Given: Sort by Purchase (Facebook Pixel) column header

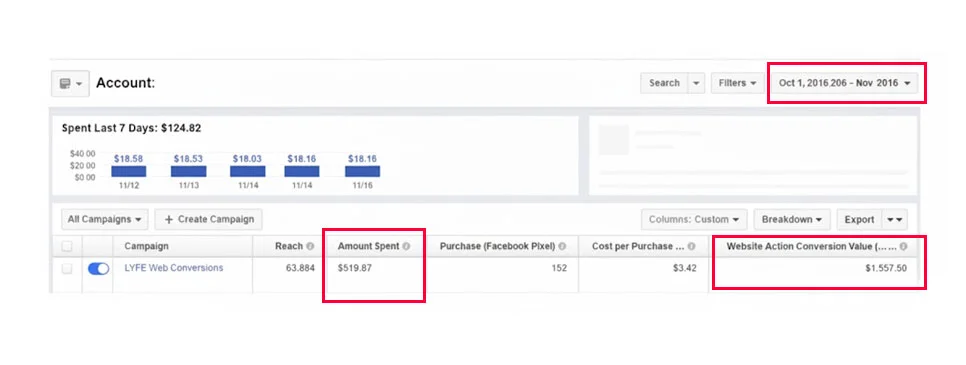Looking at the screenshot, I should (x=497, y=246).
